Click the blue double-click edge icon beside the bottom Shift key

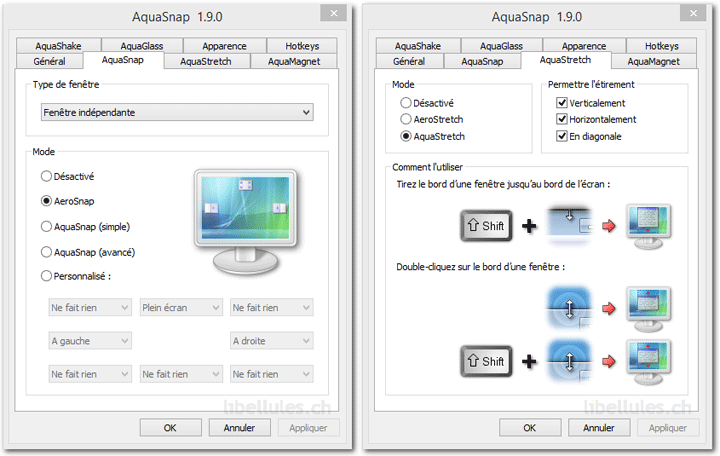click(x=569, y=361)
